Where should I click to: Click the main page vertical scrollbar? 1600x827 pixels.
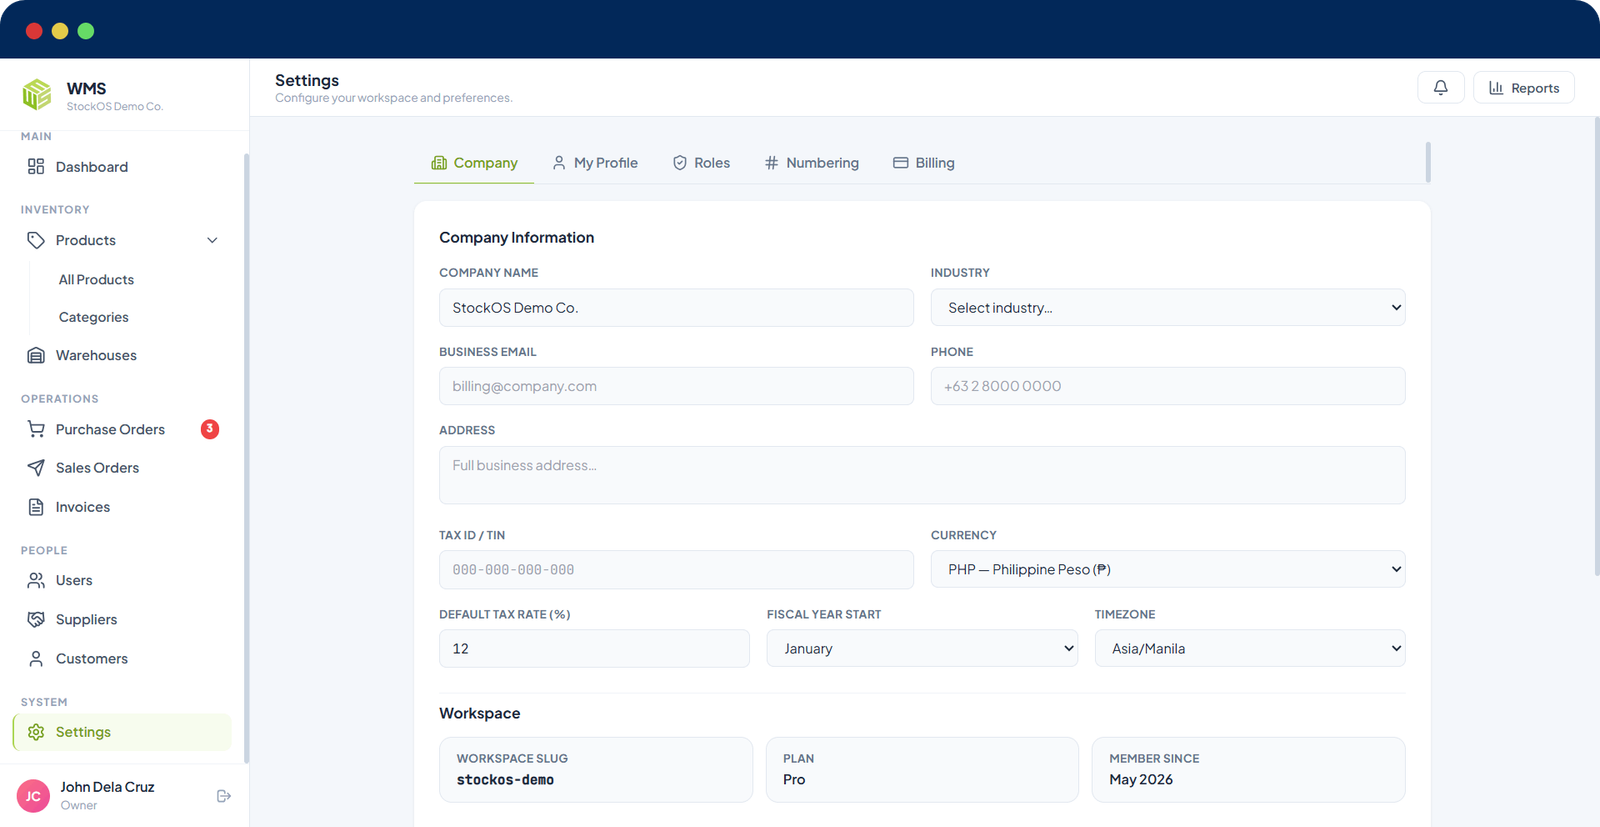pyautogui.click(x=1596, y=347)
